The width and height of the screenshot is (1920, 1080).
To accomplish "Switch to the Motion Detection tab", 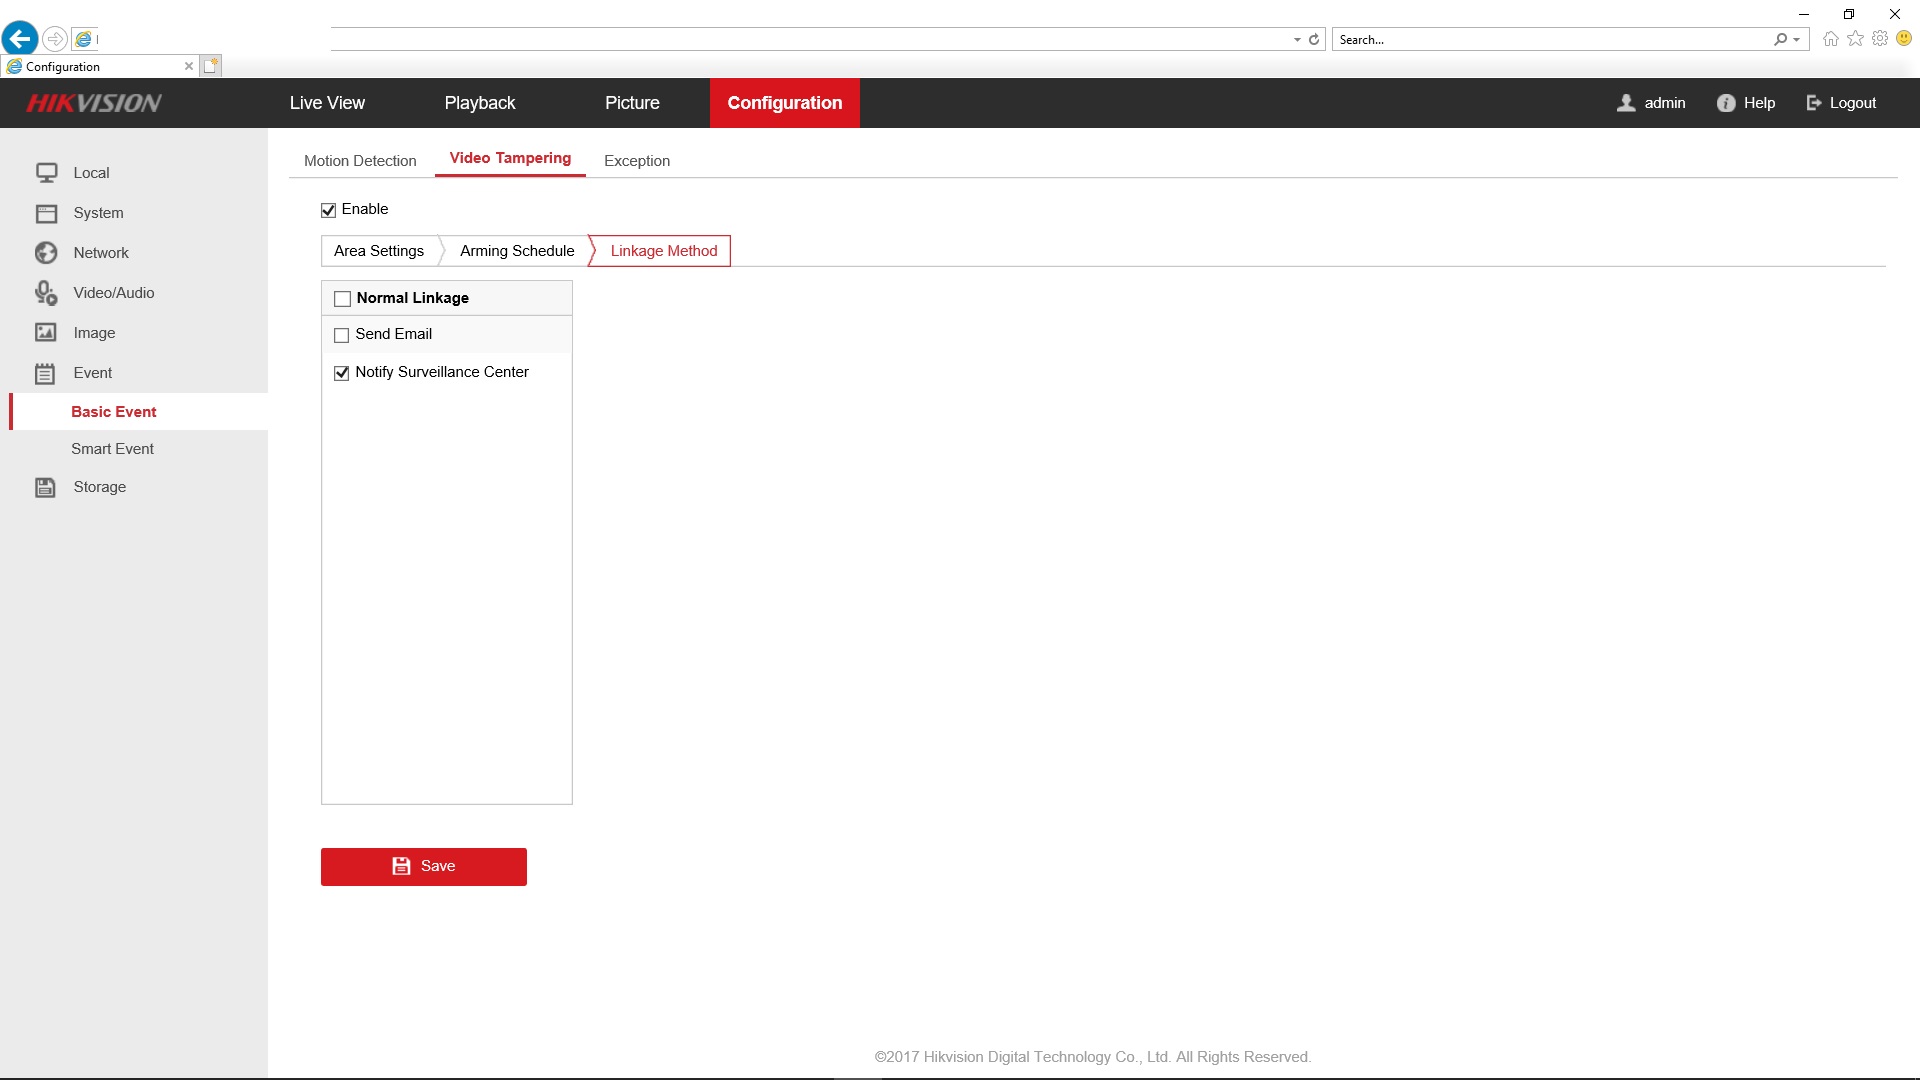I will click(360, 161).
